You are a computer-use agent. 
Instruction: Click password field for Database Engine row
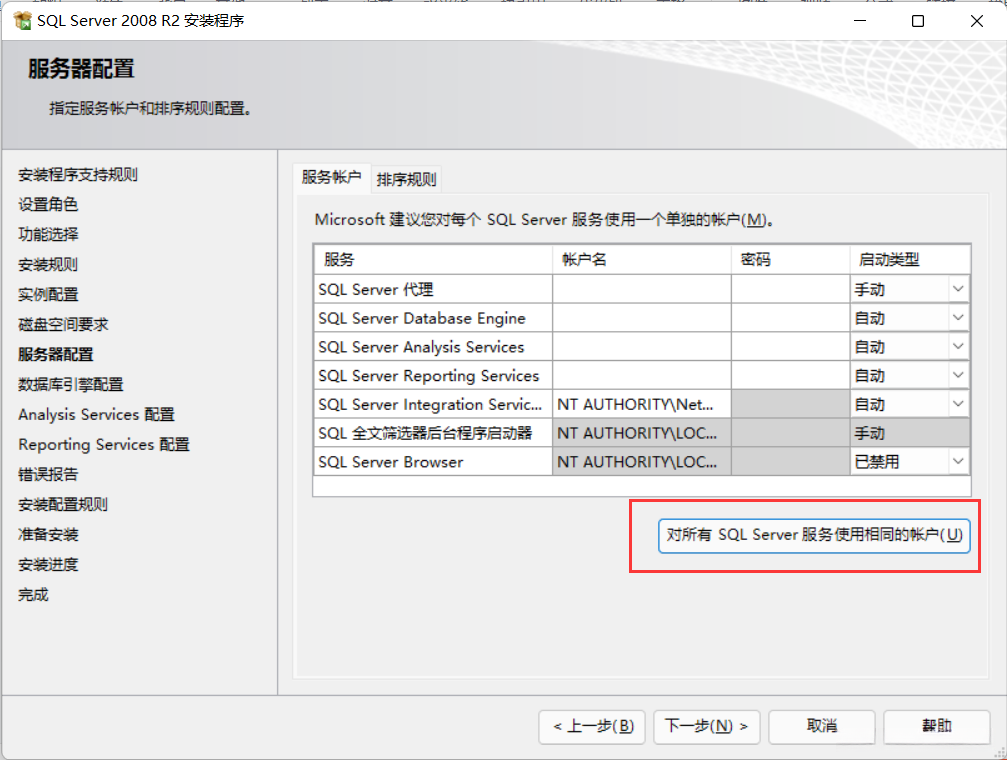[x=791, y=318]
